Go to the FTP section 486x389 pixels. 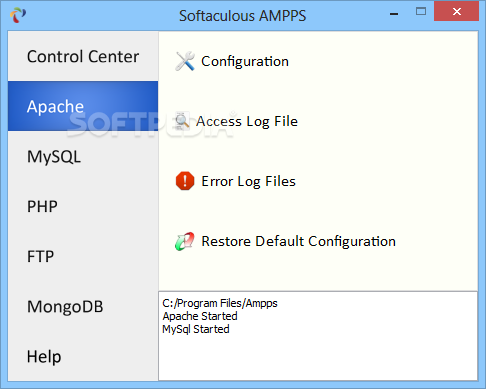tap(83, 256)
